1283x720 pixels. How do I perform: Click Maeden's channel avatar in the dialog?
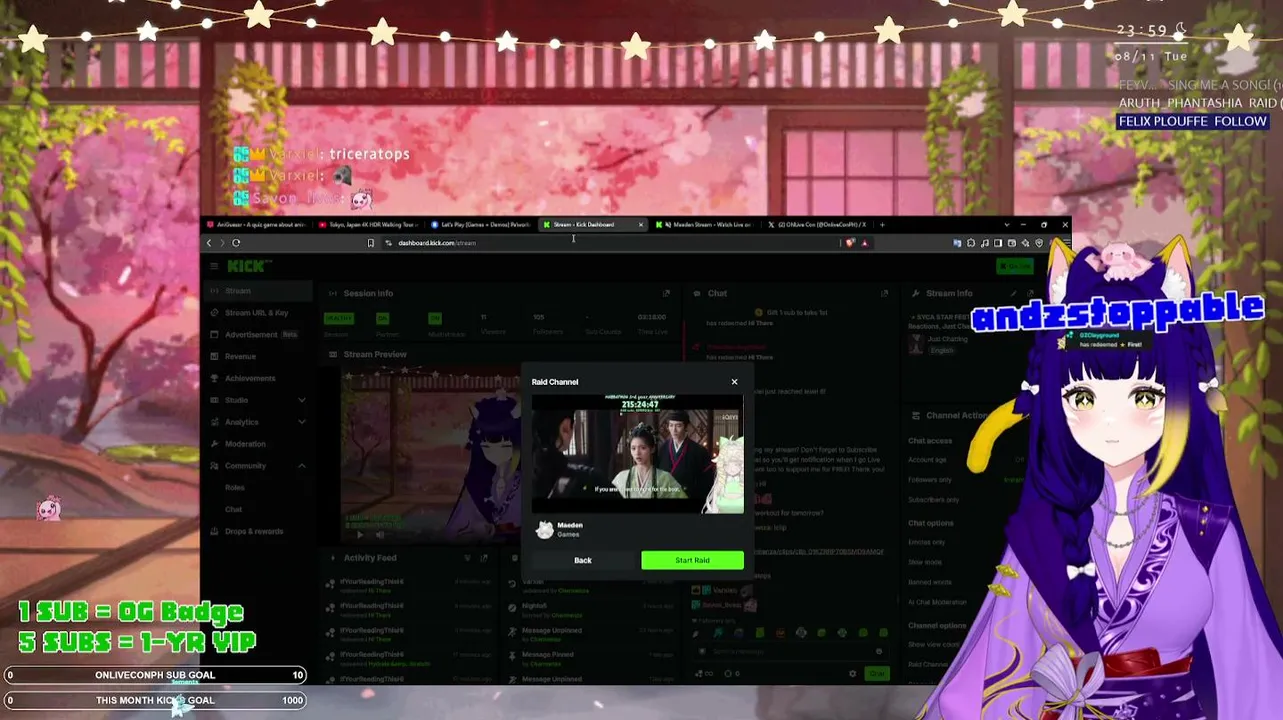pyautogui.click(x=545, y=530)
